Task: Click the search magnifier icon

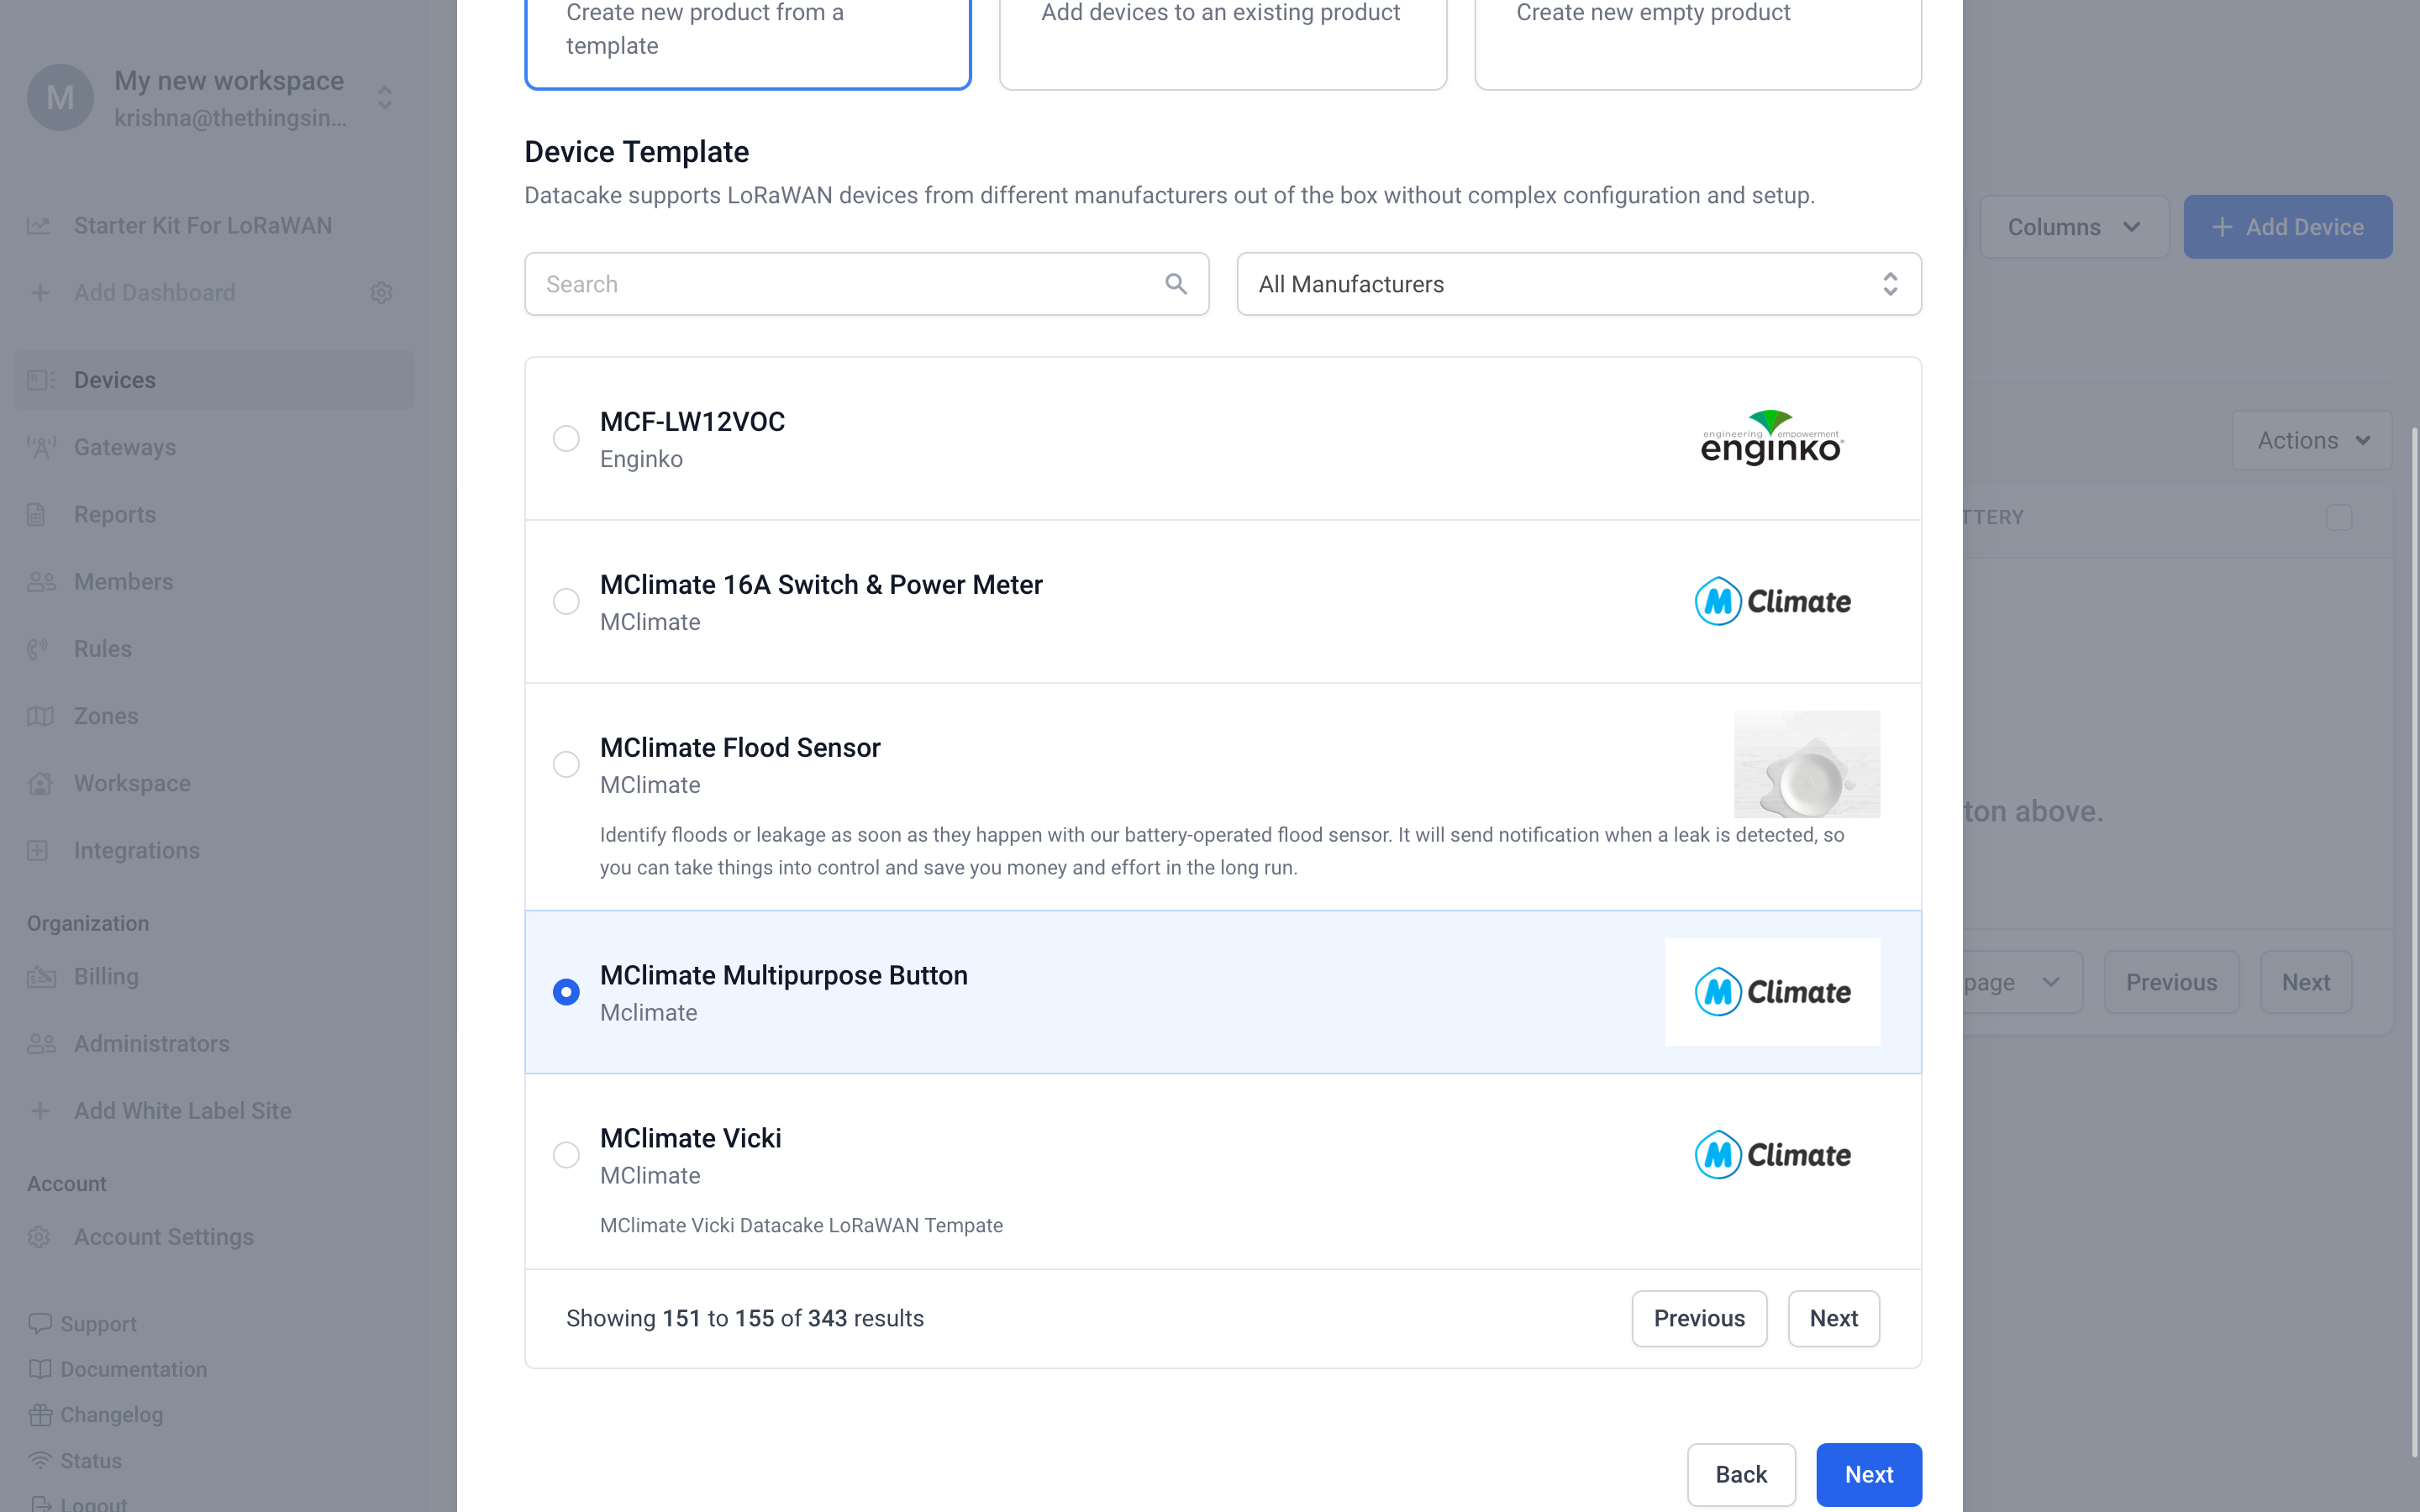Action: (x=1176, y=284)
